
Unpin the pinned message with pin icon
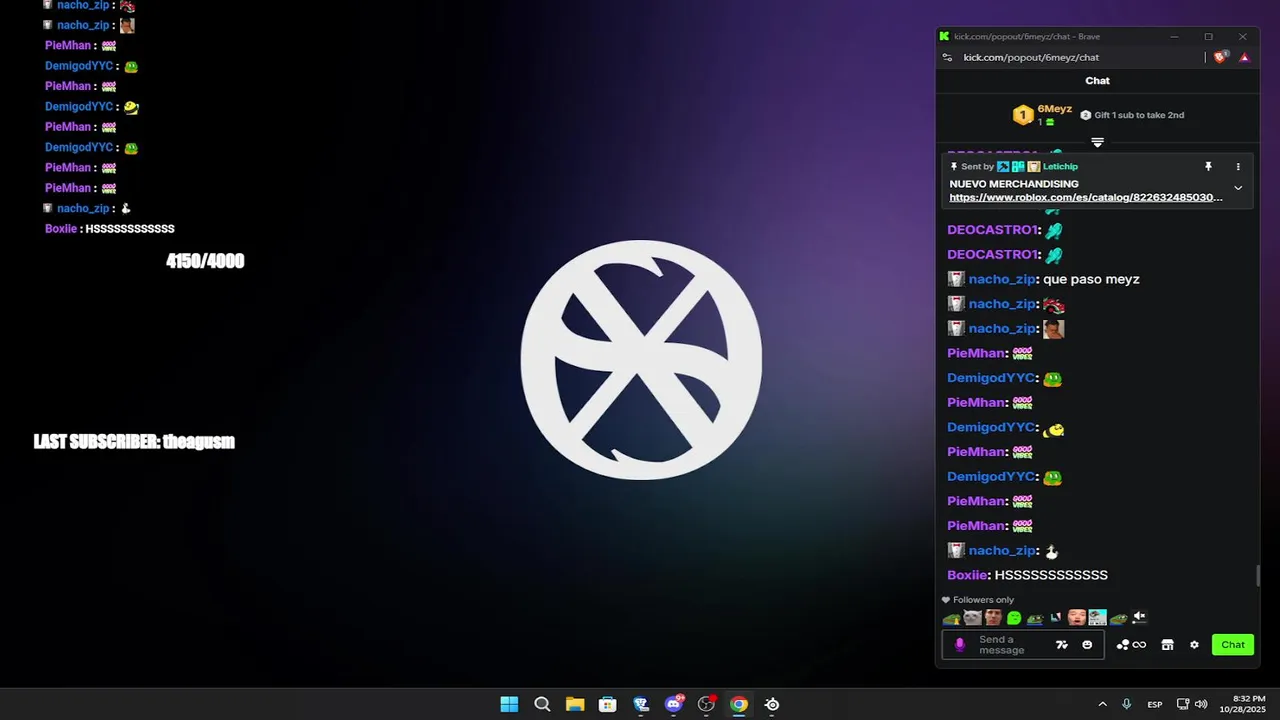click(1208, 167)
